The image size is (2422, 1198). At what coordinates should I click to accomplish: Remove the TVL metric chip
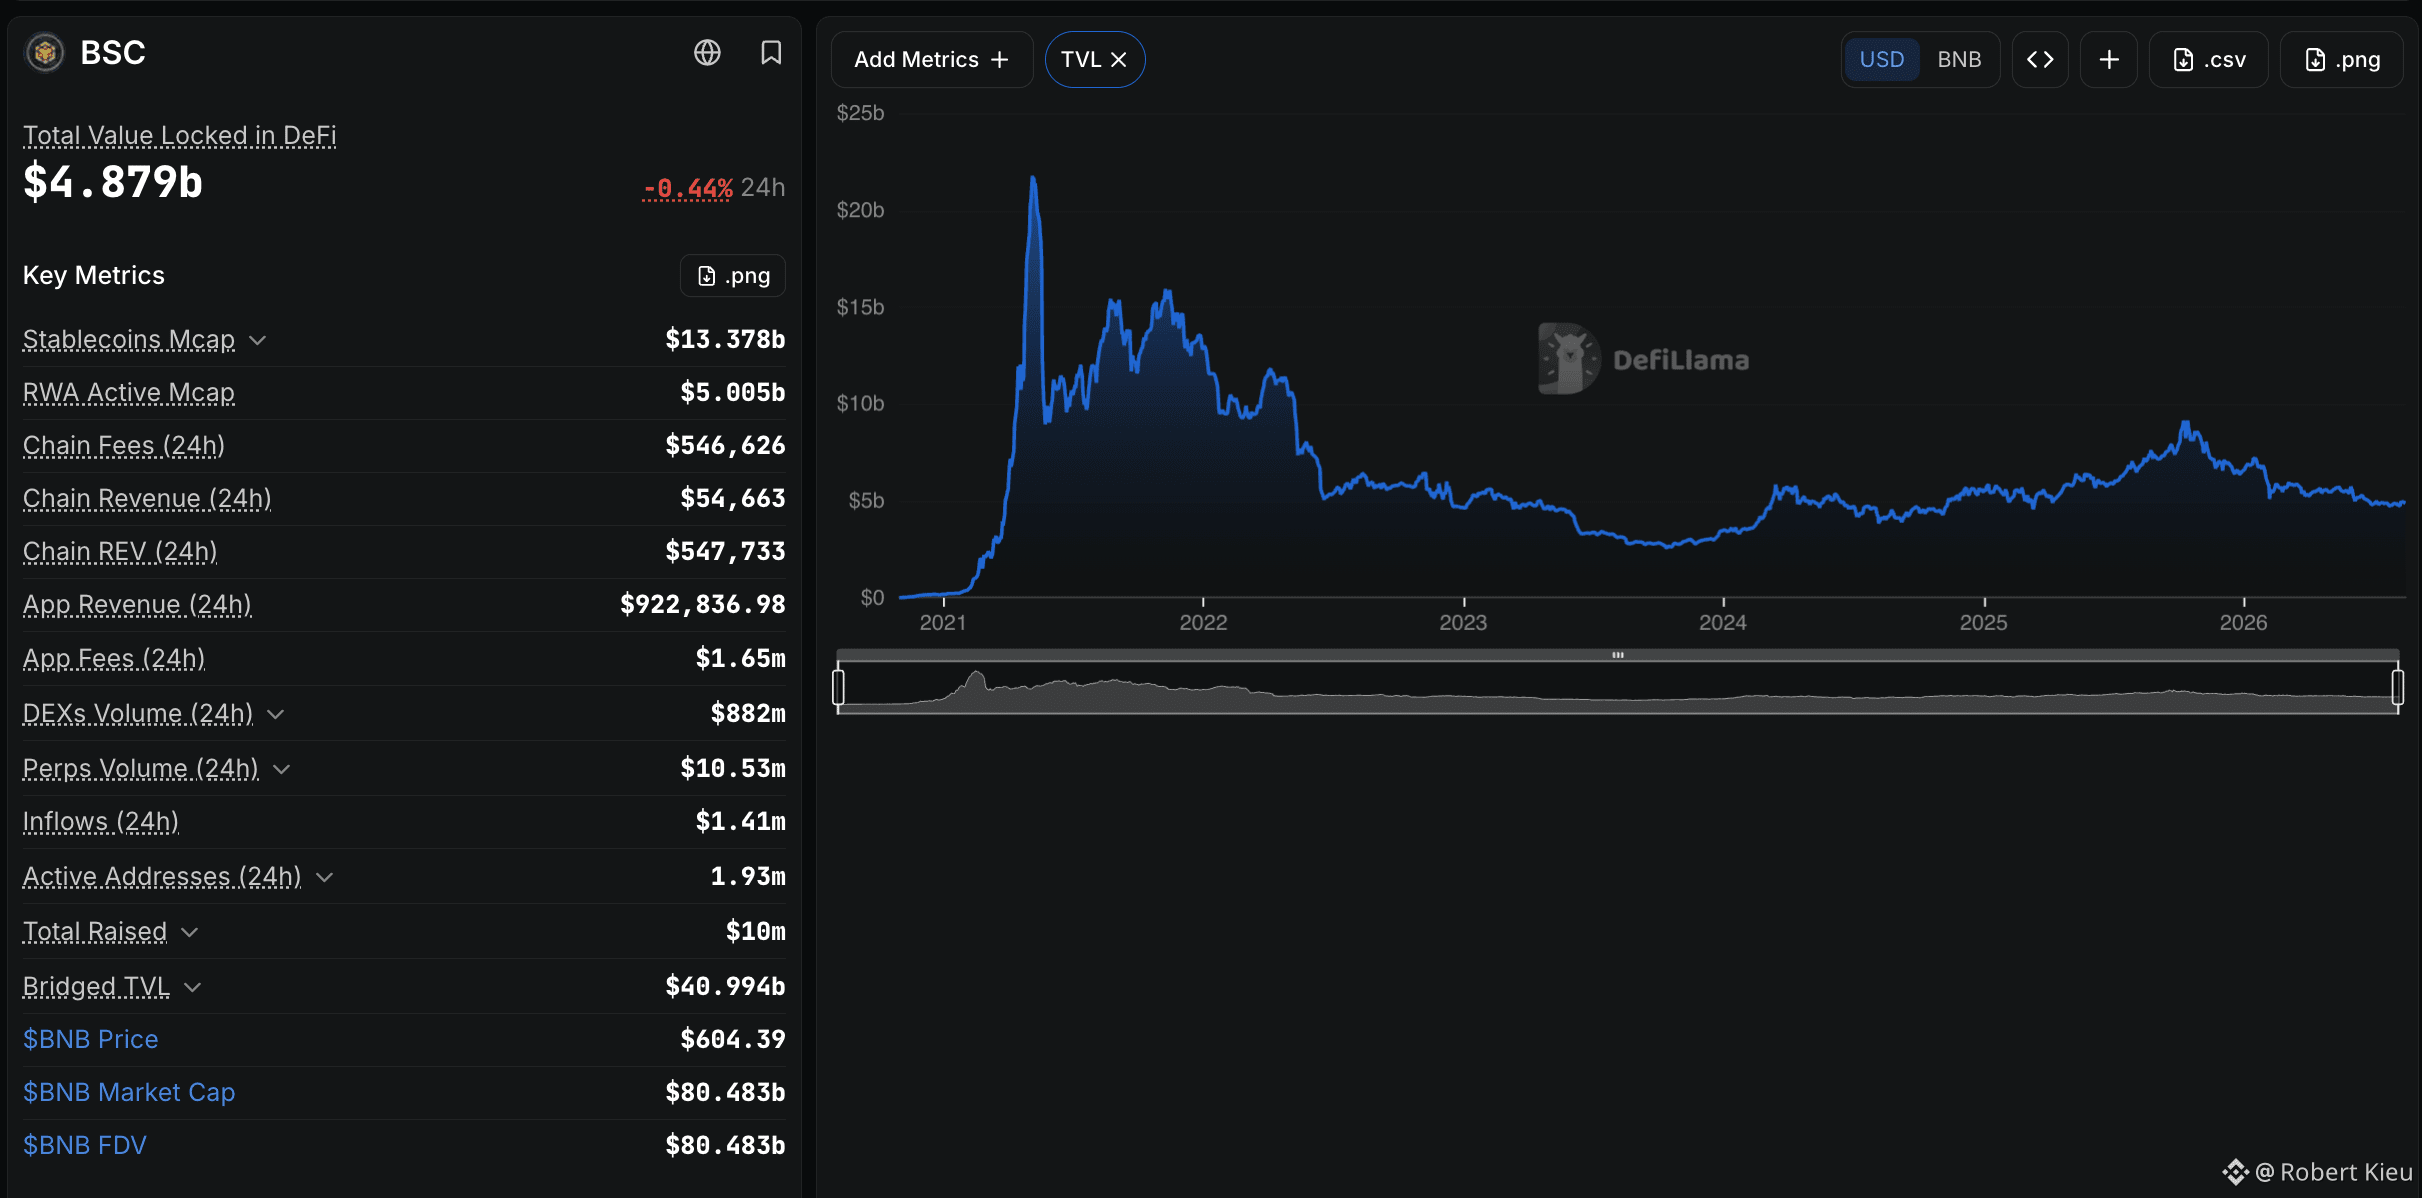point(1119,60)
